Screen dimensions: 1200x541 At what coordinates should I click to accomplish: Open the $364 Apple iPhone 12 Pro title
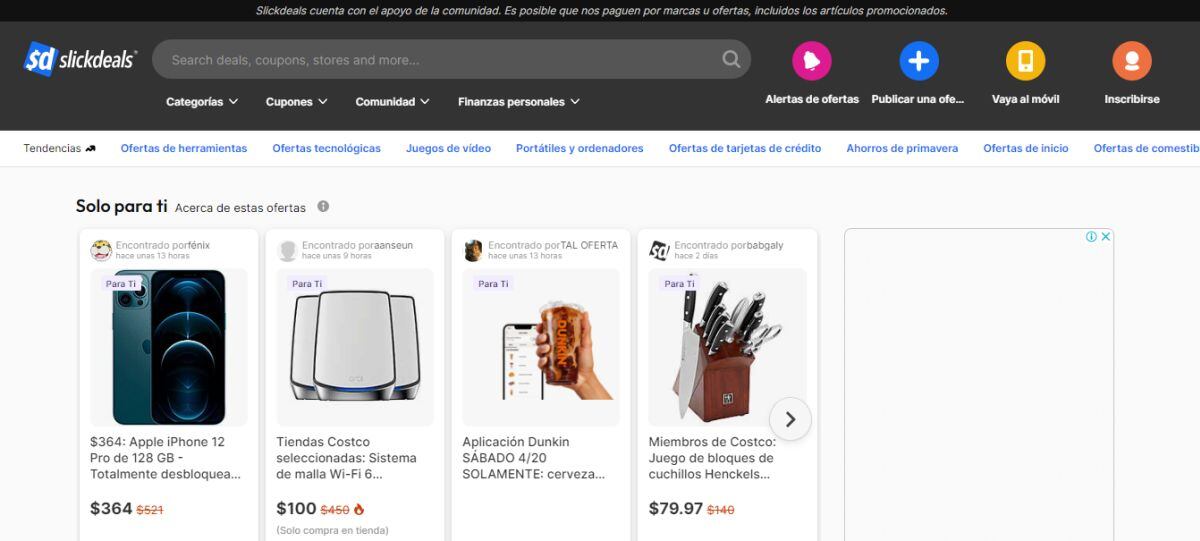coord(166,458)
